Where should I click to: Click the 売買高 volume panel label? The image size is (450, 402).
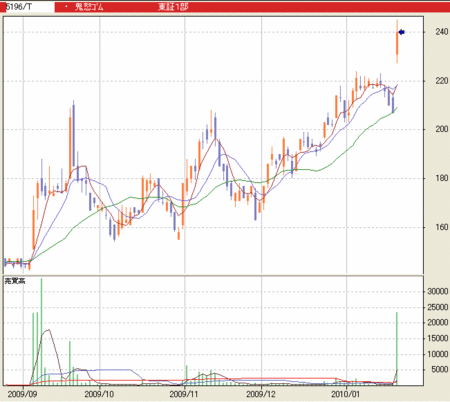pyautogui.click(x=15, y=281)
